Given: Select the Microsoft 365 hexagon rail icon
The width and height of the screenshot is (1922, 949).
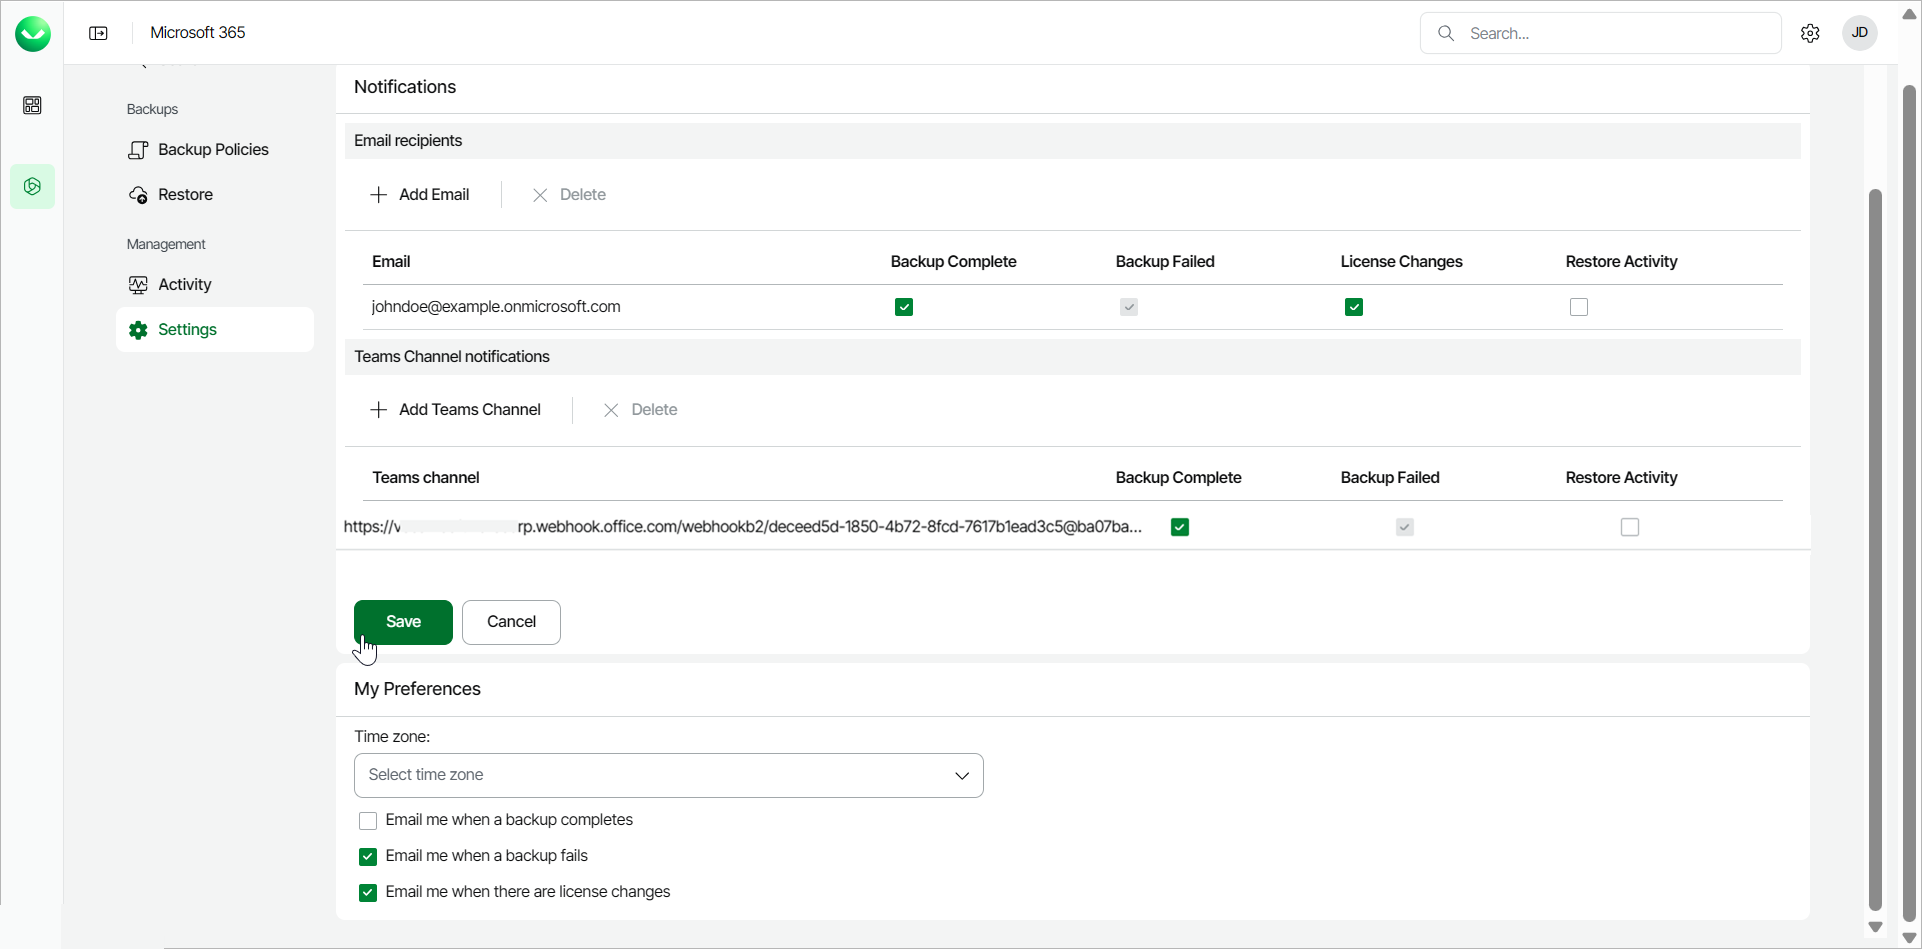Looking at the screenshot, I should (x=32, y=187).
